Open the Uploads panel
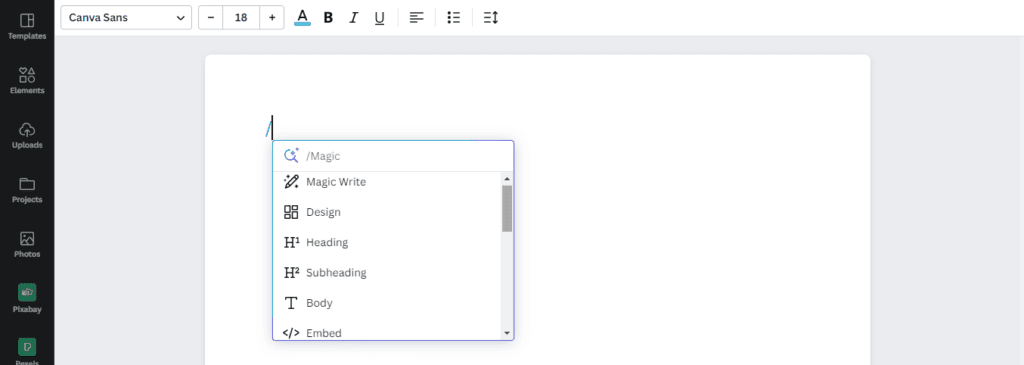This screenshot has width=1024, height=365. pyautogui.click(x=27, y=135)
